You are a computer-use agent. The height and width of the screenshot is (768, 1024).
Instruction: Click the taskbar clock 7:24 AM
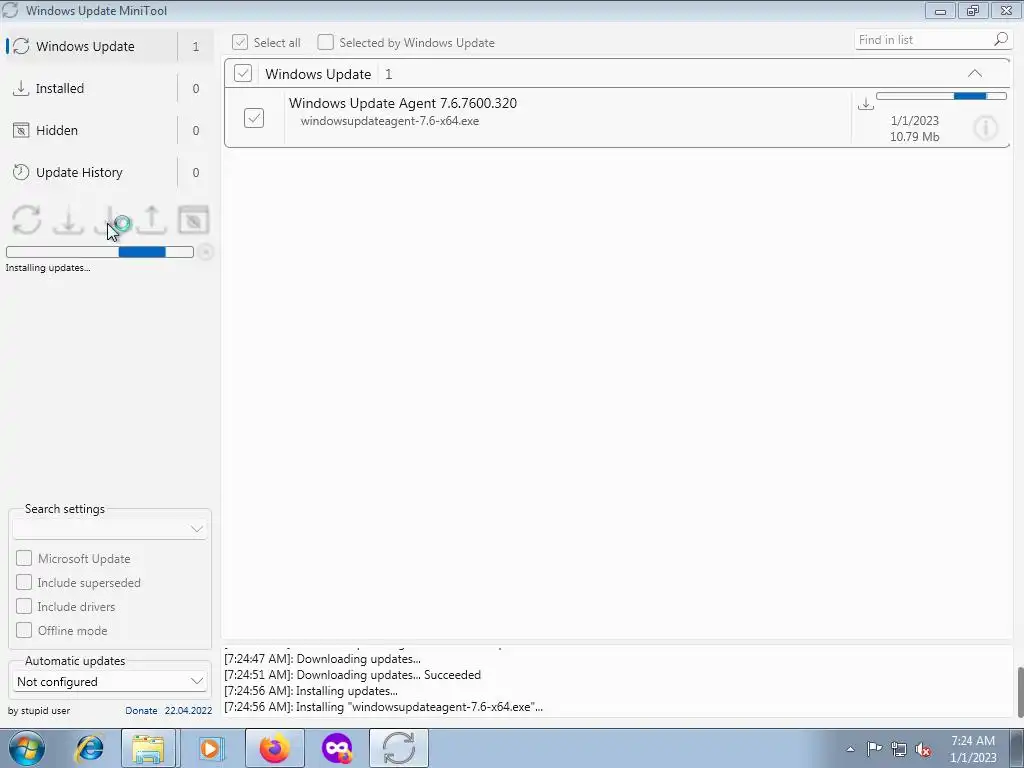click(x=973, y=741)
